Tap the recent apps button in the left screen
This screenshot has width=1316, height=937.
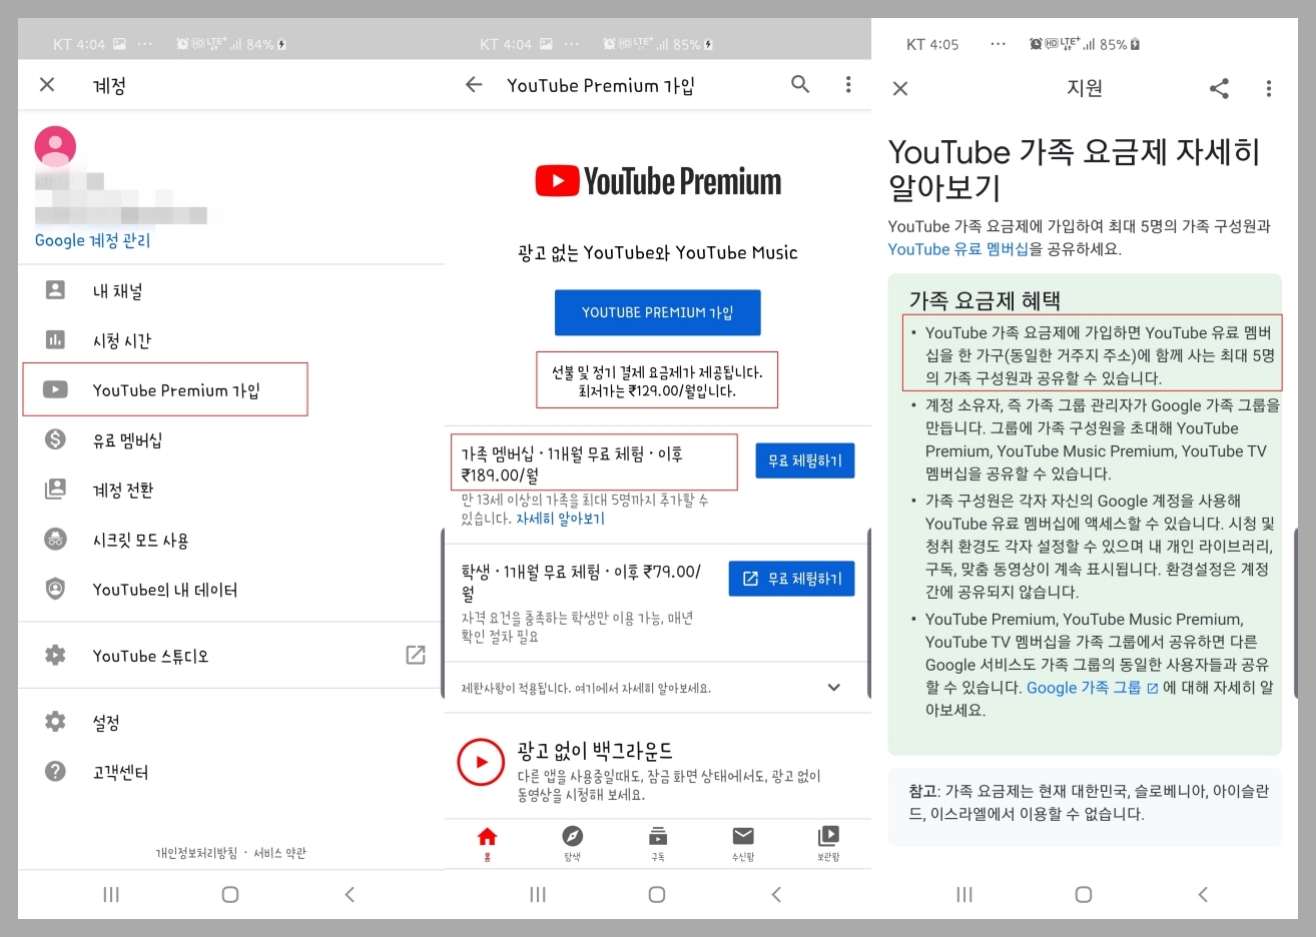point(111,894)
